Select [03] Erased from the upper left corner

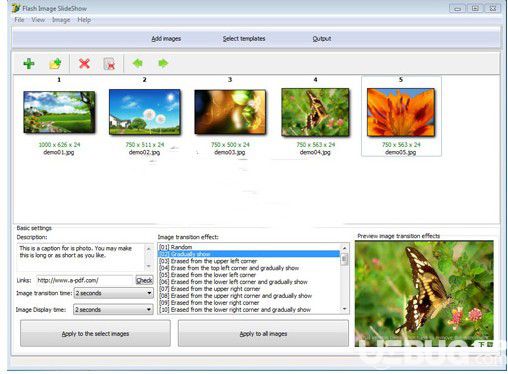[x=249, y=261]
